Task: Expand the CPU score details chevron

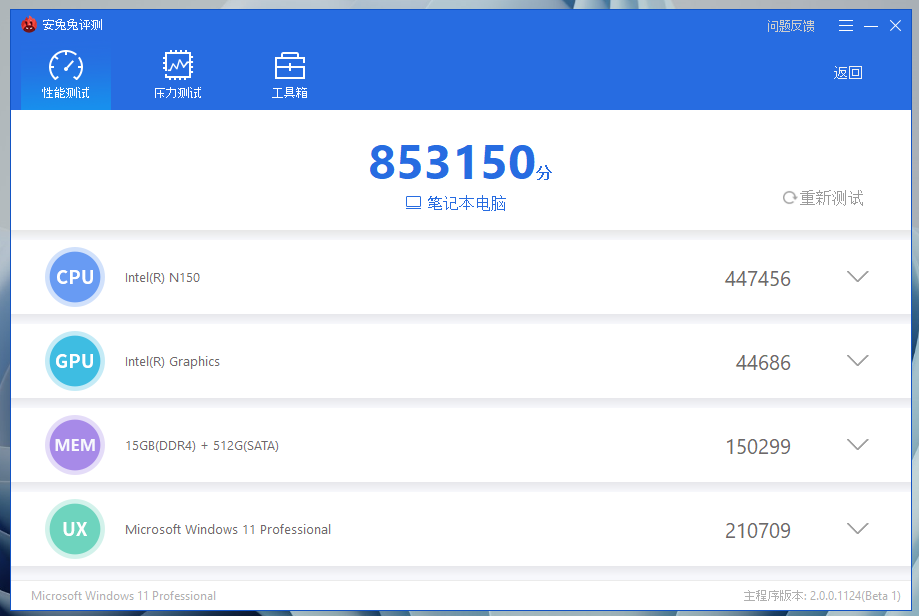Action: [857, 277]
